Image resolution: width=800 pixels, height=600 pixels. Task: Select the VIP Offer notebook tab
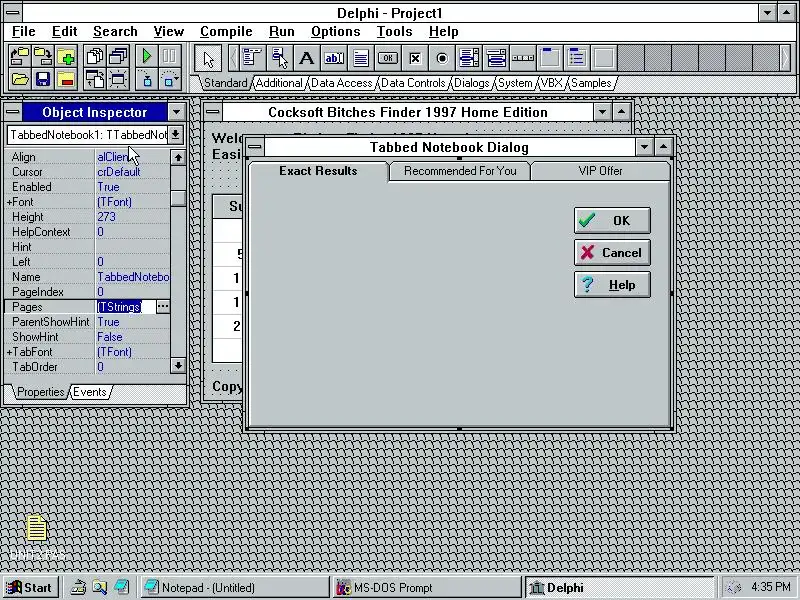600,171
